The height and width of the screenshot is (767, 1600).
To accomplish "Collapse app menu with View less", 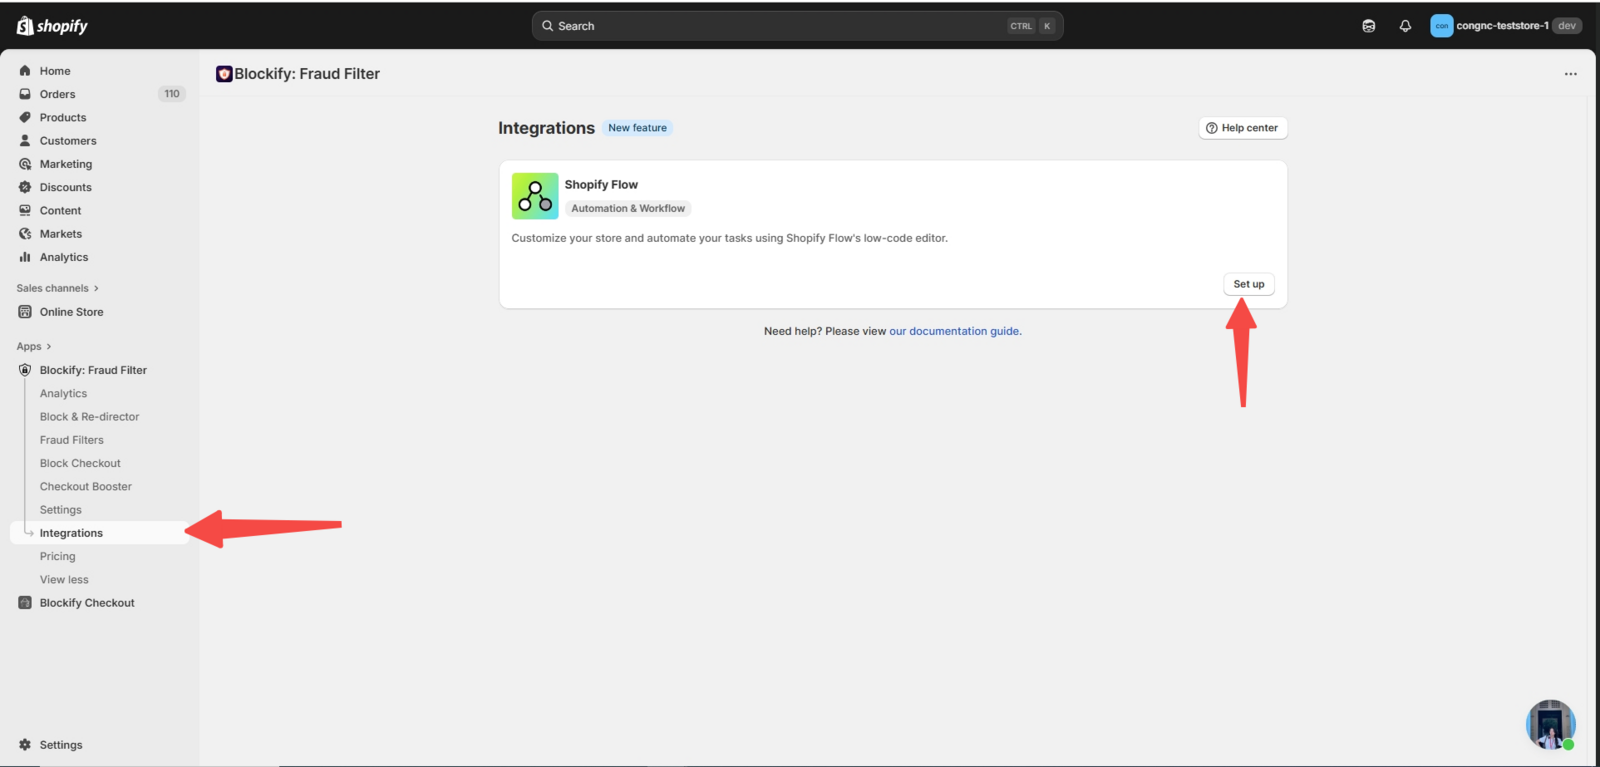I will 64,580.
